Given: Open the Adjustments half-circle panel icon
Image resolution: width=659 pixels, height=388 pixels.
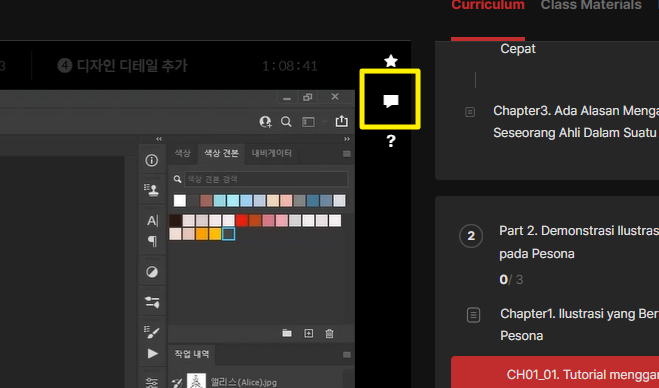Looking at the screenshot, I should coord(152,272).
